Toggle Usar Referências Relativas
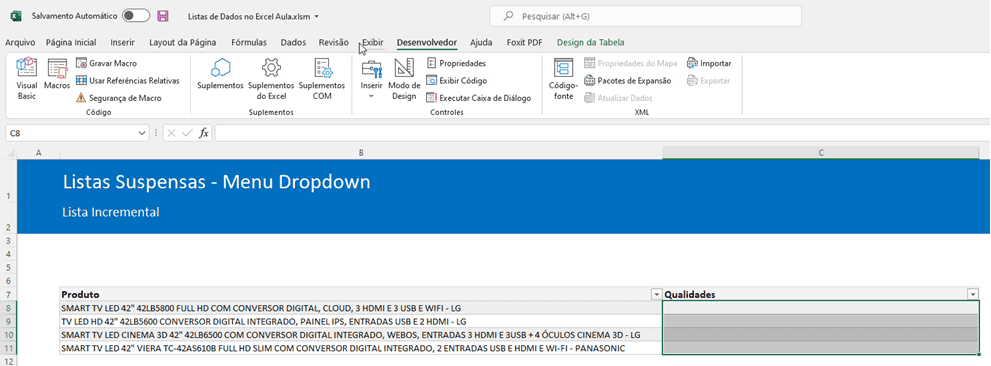This screenshot has height=366, width=991. tap(128, 80)
